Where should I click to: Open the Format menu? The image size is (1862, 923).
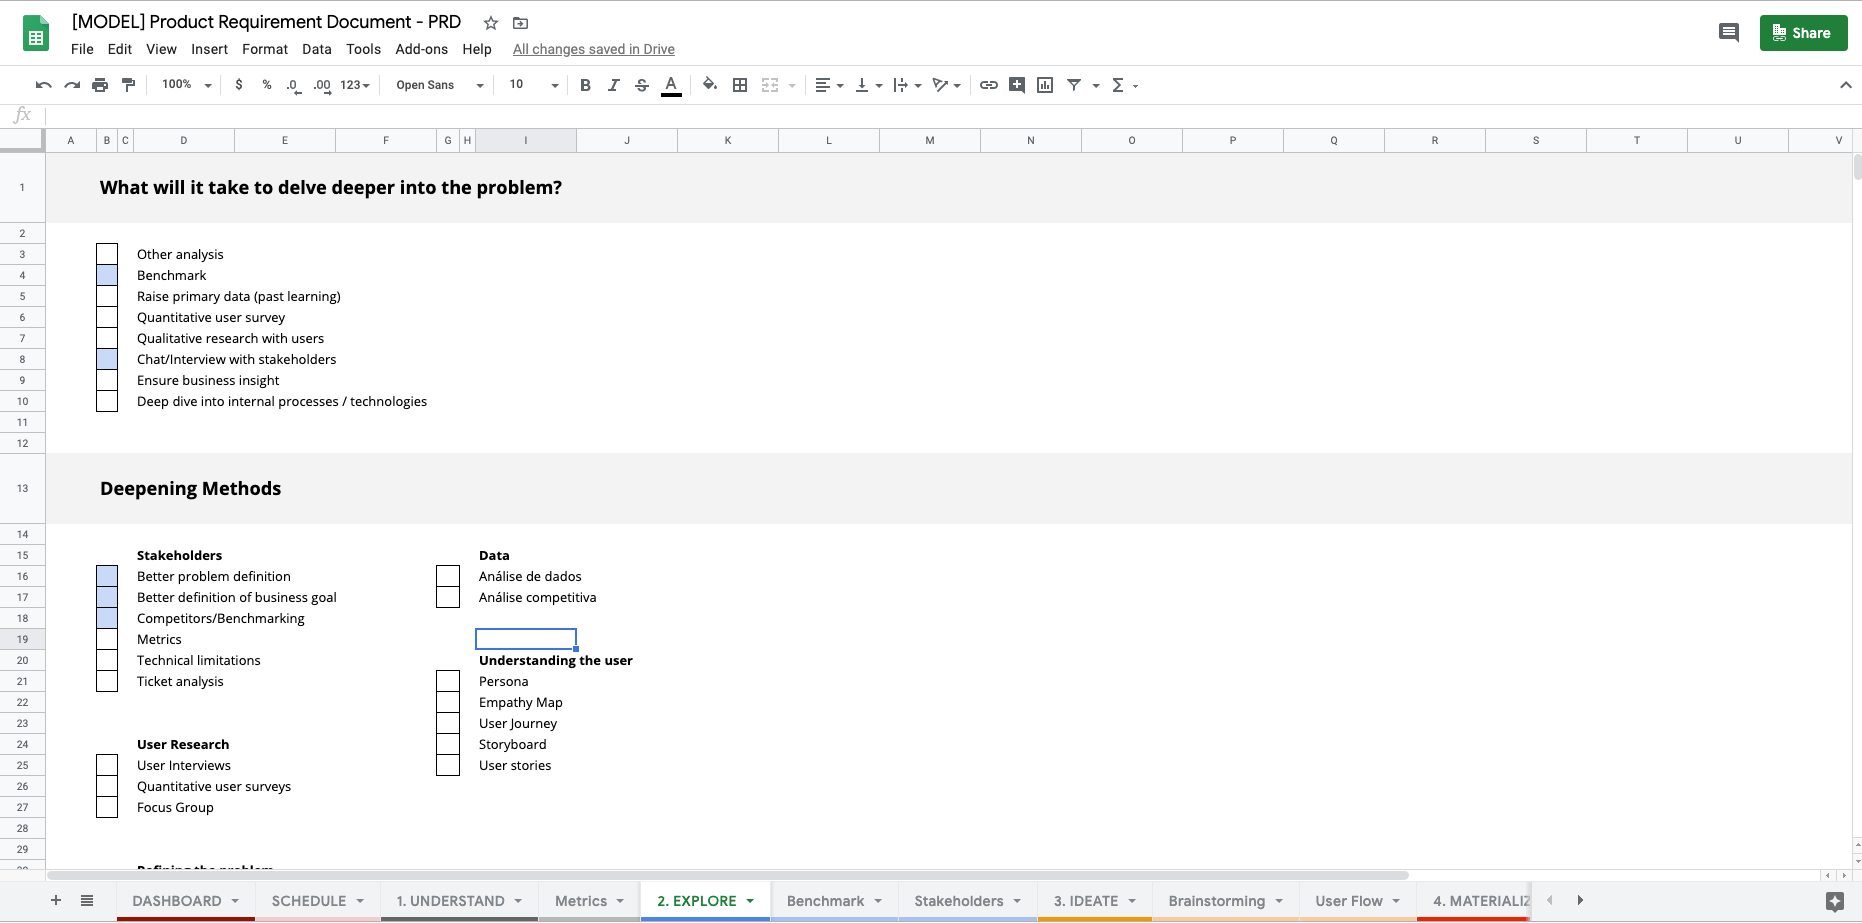click(264, 48)
